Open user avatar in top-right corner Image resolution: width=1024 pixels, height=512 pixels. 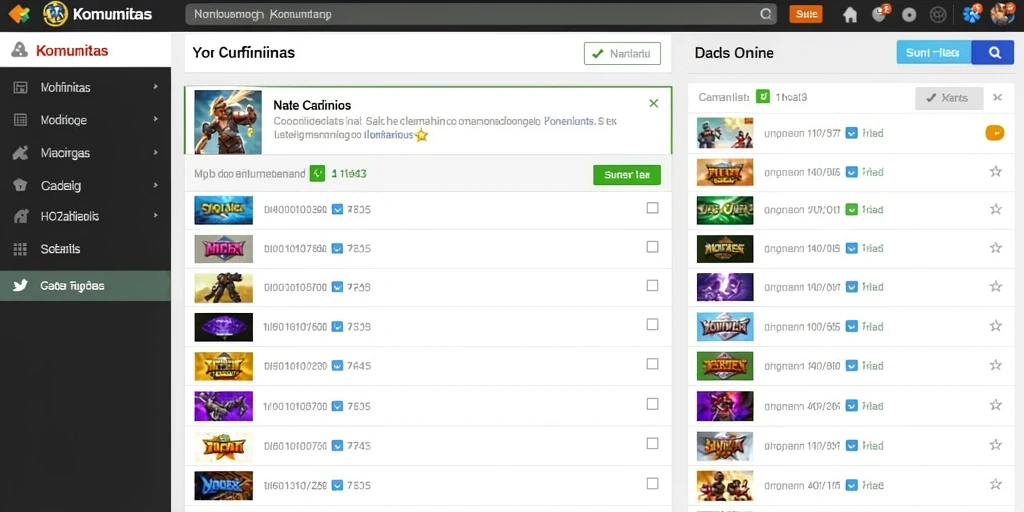(x=1002, y=14)
